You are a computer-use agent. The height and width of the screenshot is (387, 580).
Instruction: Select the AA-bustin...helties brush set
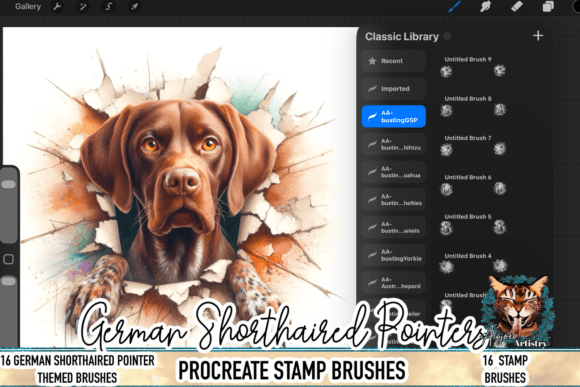tap(394, 200)
